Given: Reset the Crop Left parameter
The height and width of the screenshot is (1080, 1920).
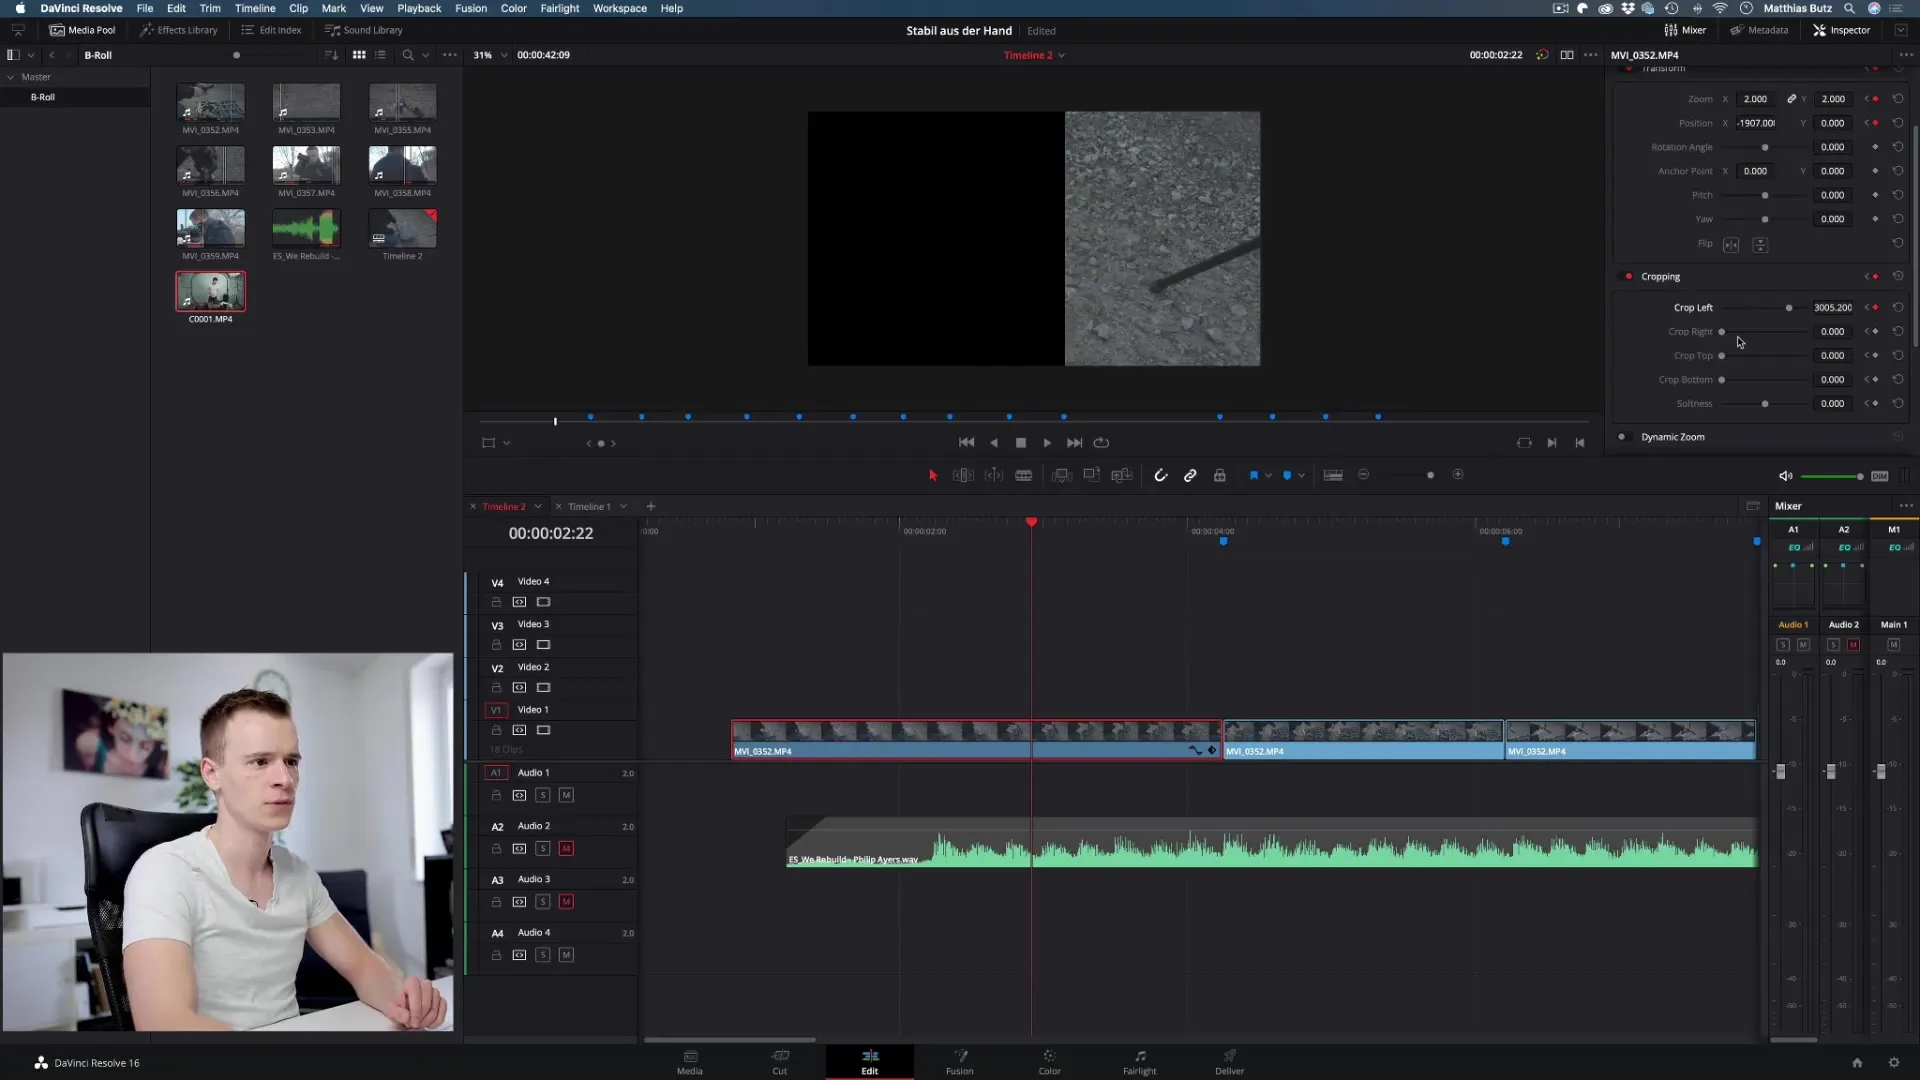Looking at the screenshot, I should (1897, 308).
